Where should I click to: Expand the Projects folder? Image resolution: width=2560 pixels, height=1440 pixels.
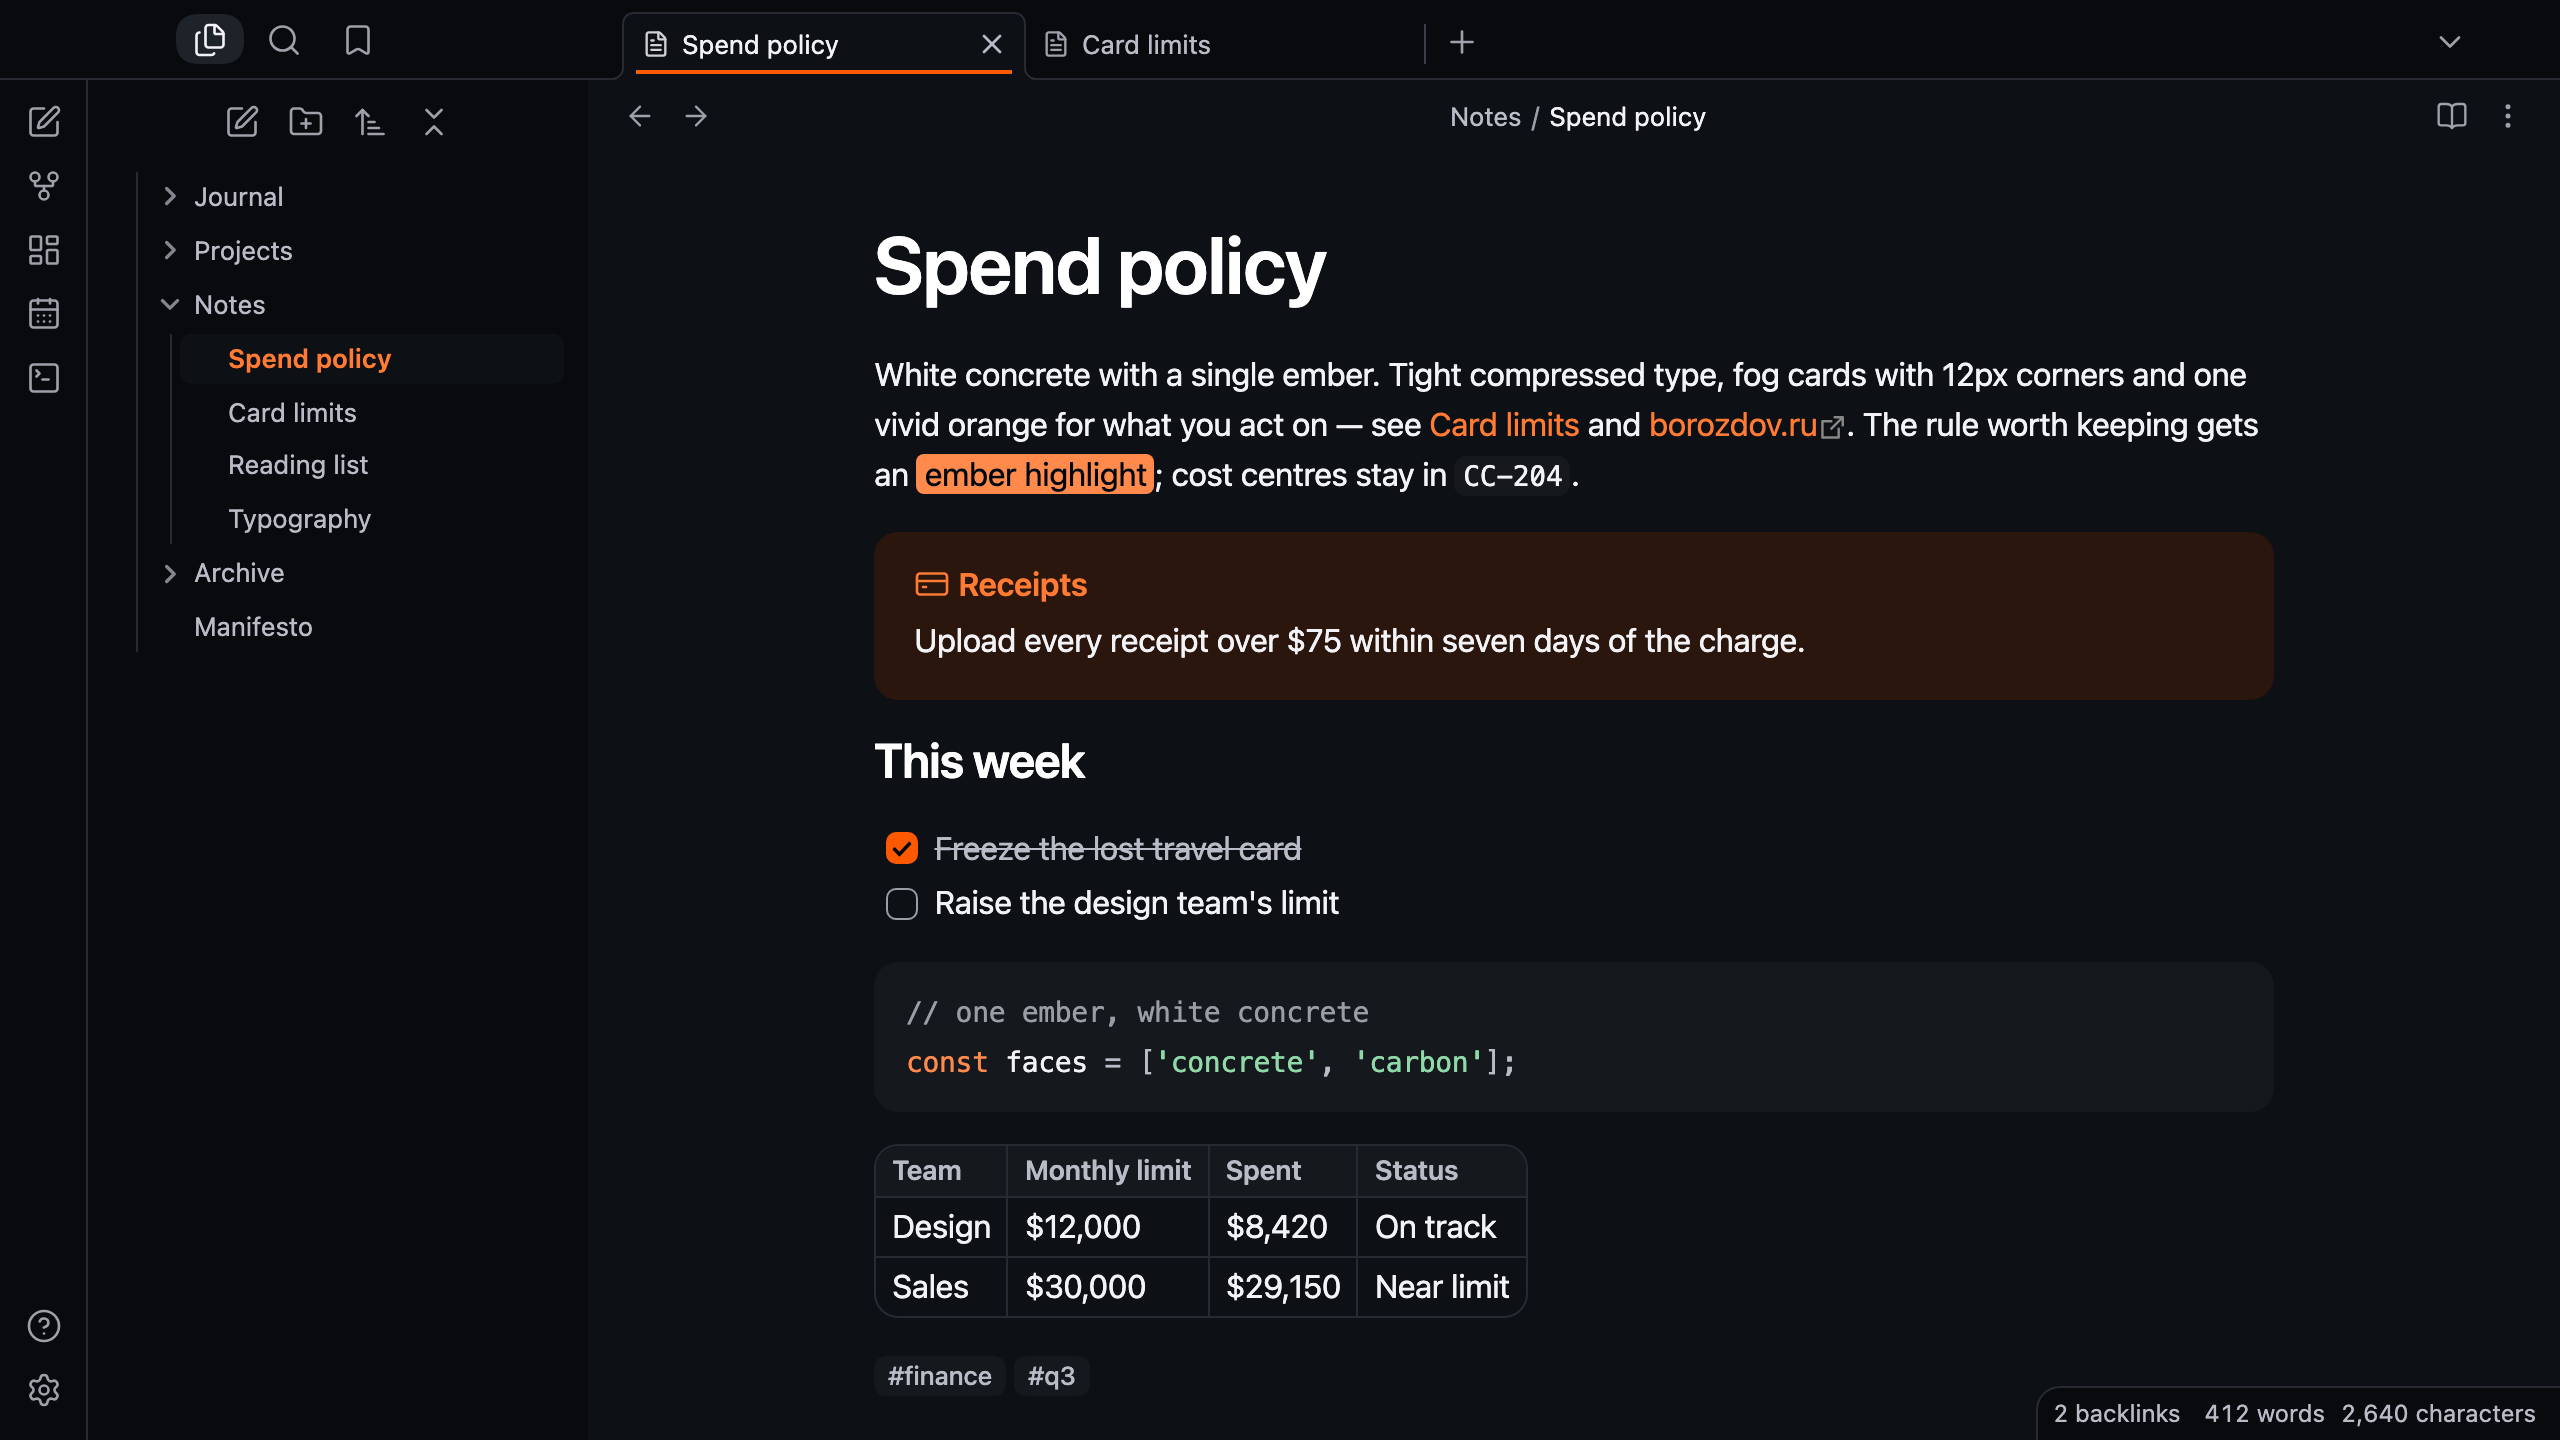pos(170,250)
